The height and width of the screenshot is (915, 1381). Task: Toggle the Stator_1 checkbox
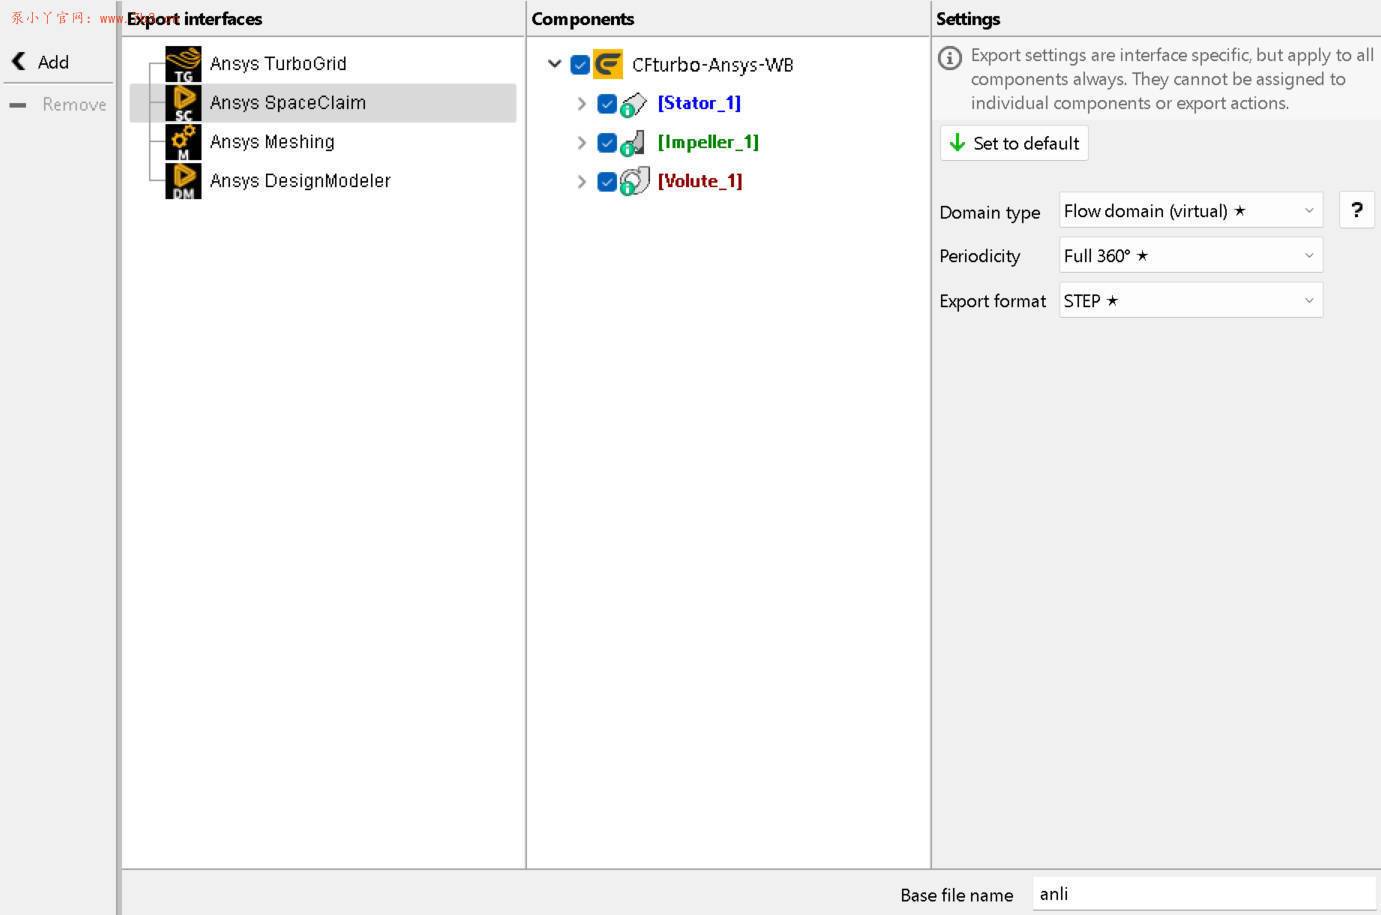(x=606, y=104)
